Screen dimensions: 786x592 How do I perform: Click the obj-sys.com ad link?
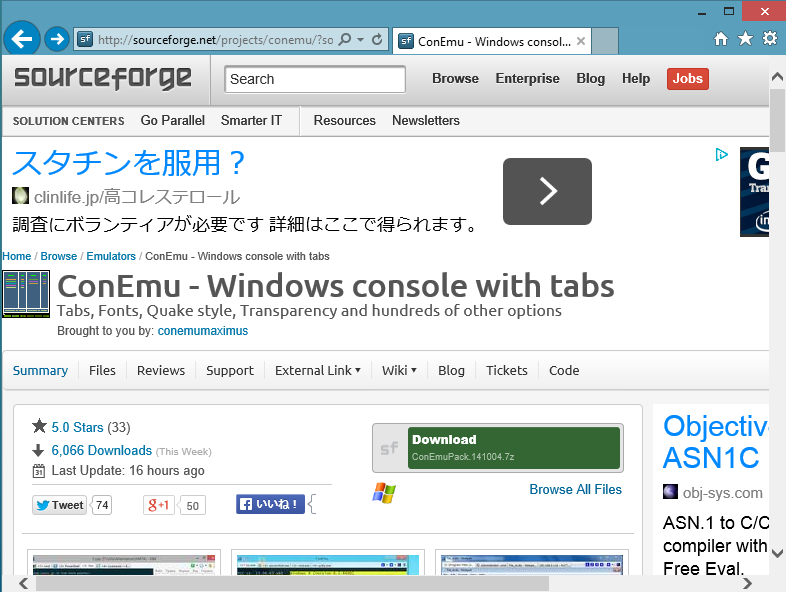click(722, 493)
